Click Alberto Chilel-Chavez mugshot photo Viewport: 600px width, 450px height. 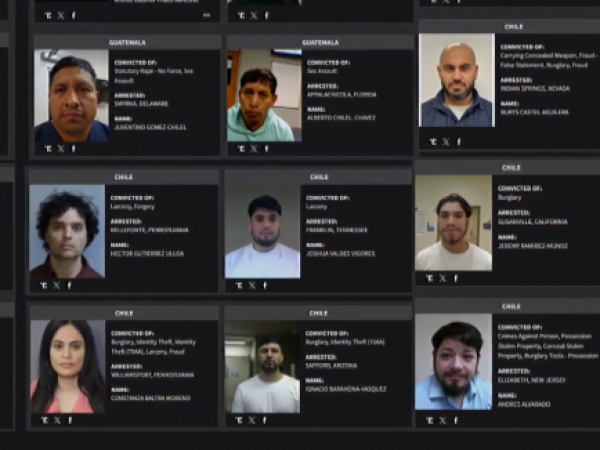pyautogui.click(x=260, y=96)
